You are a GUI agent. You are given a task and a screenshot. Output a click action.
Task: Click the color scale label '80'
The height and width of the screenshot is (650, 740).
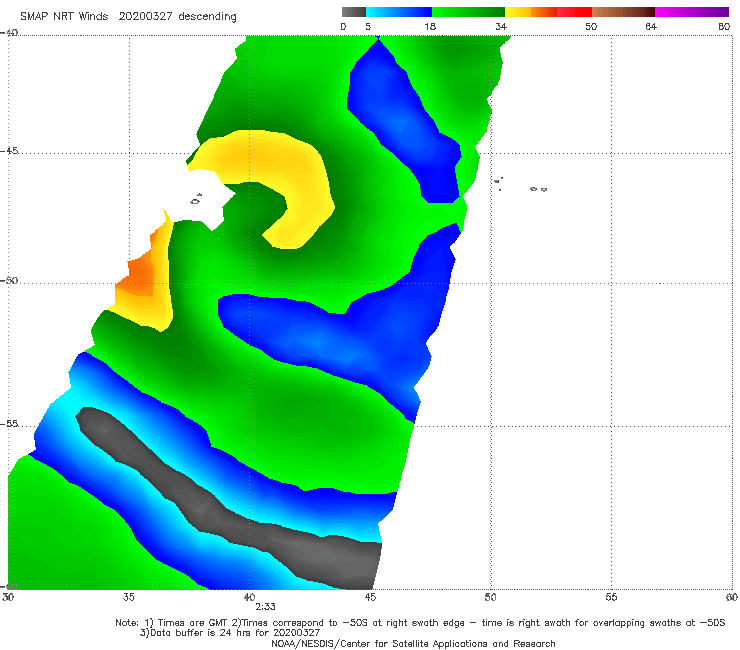coord(724,27)
